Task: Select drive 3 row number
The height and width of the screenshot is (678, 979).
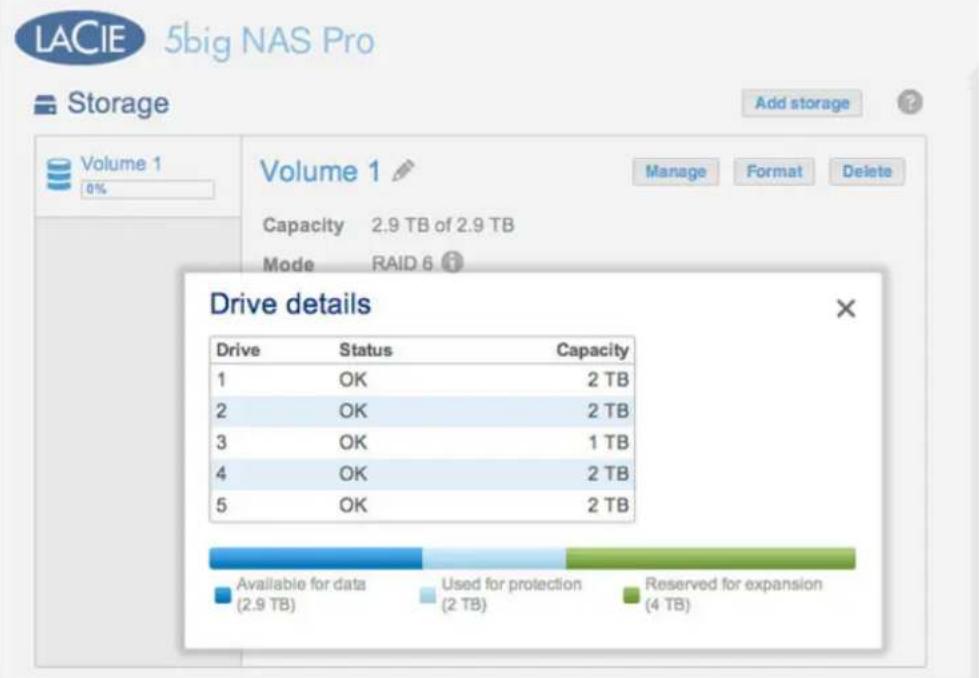Action: point(222,443)
